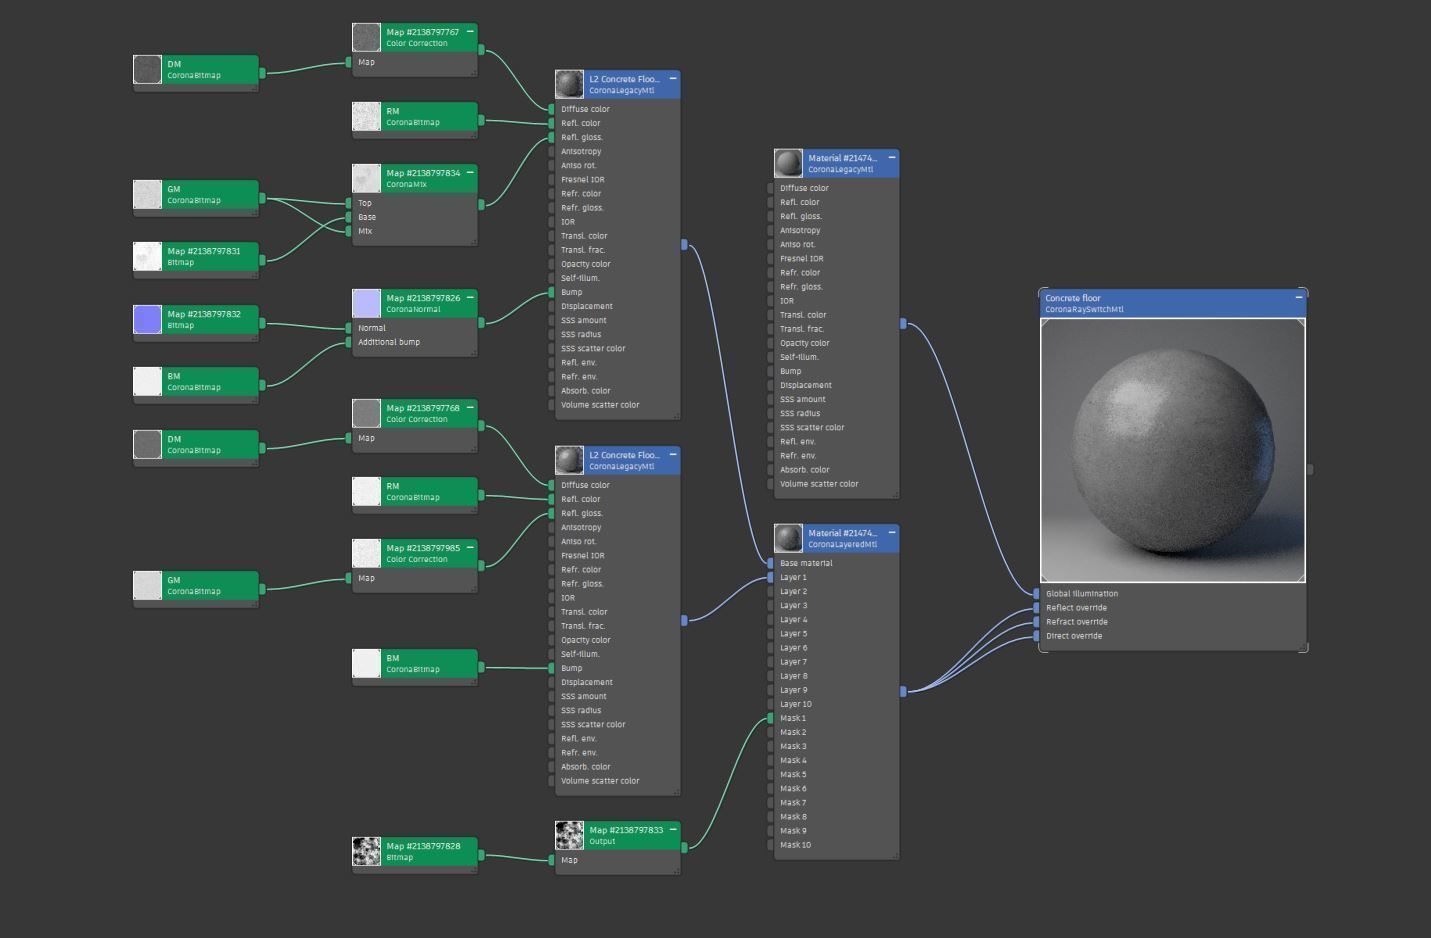The height and width of the screenshot is (938, 1431).
Task: Click the CoronaNormal node thumbnail icon
Action: tap(367, 303)
